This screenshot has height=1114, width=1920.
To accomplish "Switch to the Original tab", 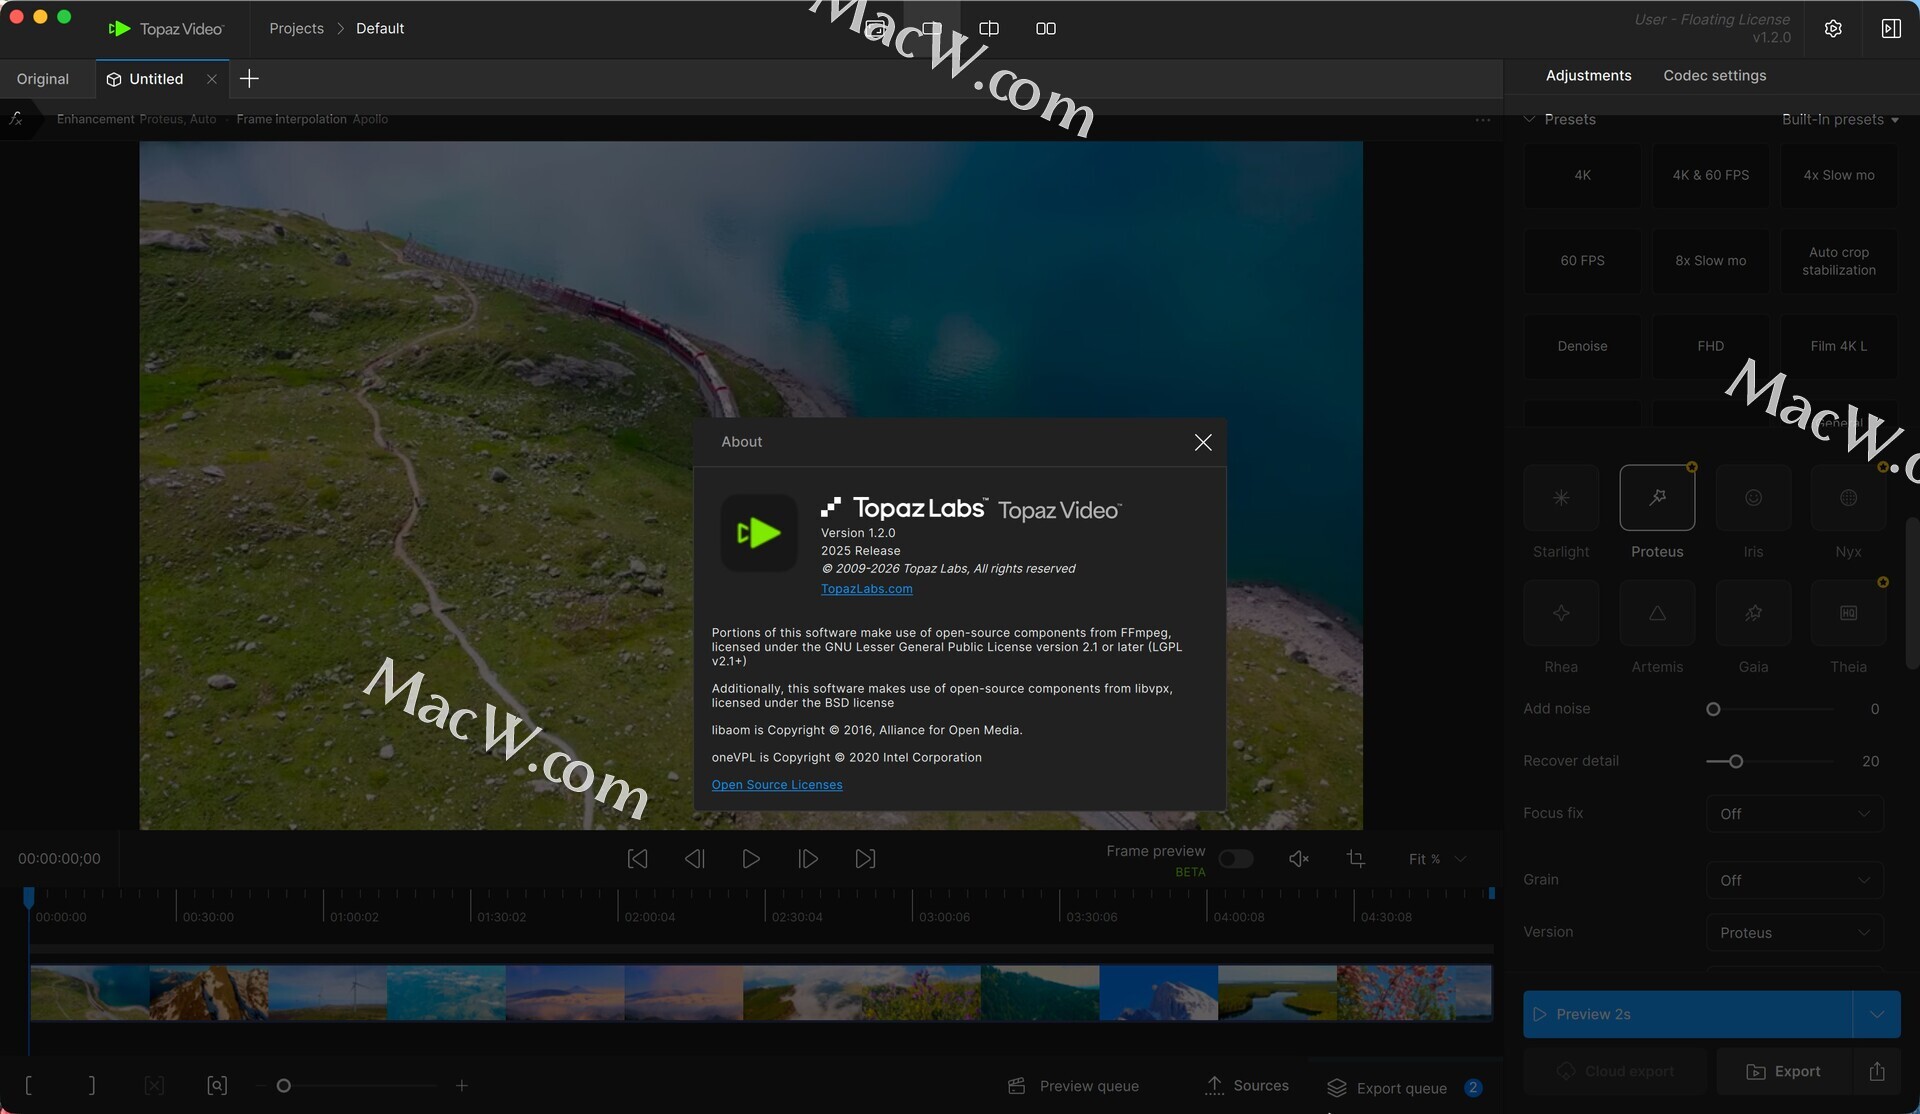I will tap(43, 79).
